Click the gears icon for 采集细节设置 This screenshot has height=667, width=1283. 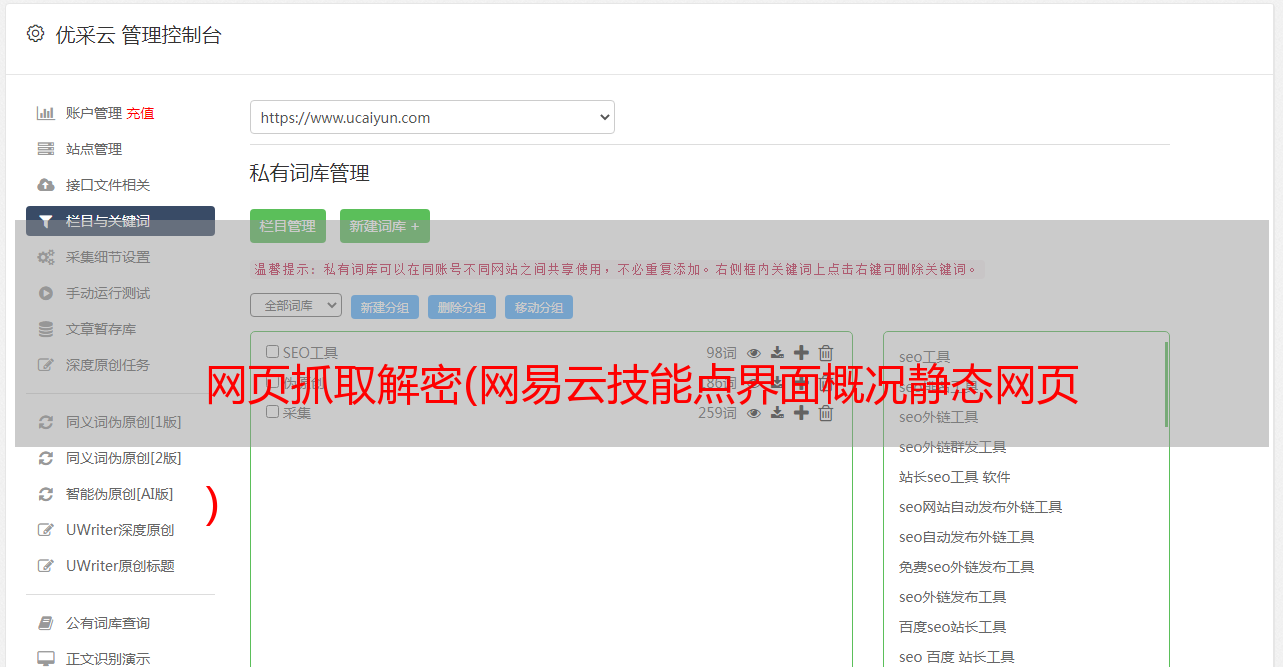point(45,257)
